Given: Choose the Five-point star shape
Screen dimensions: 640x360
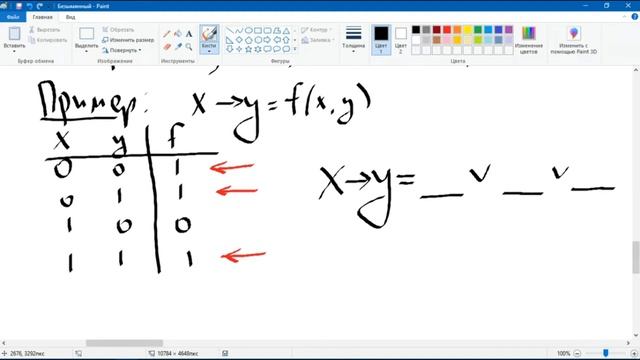Looking at the screenshot, I should pos(248,49).
